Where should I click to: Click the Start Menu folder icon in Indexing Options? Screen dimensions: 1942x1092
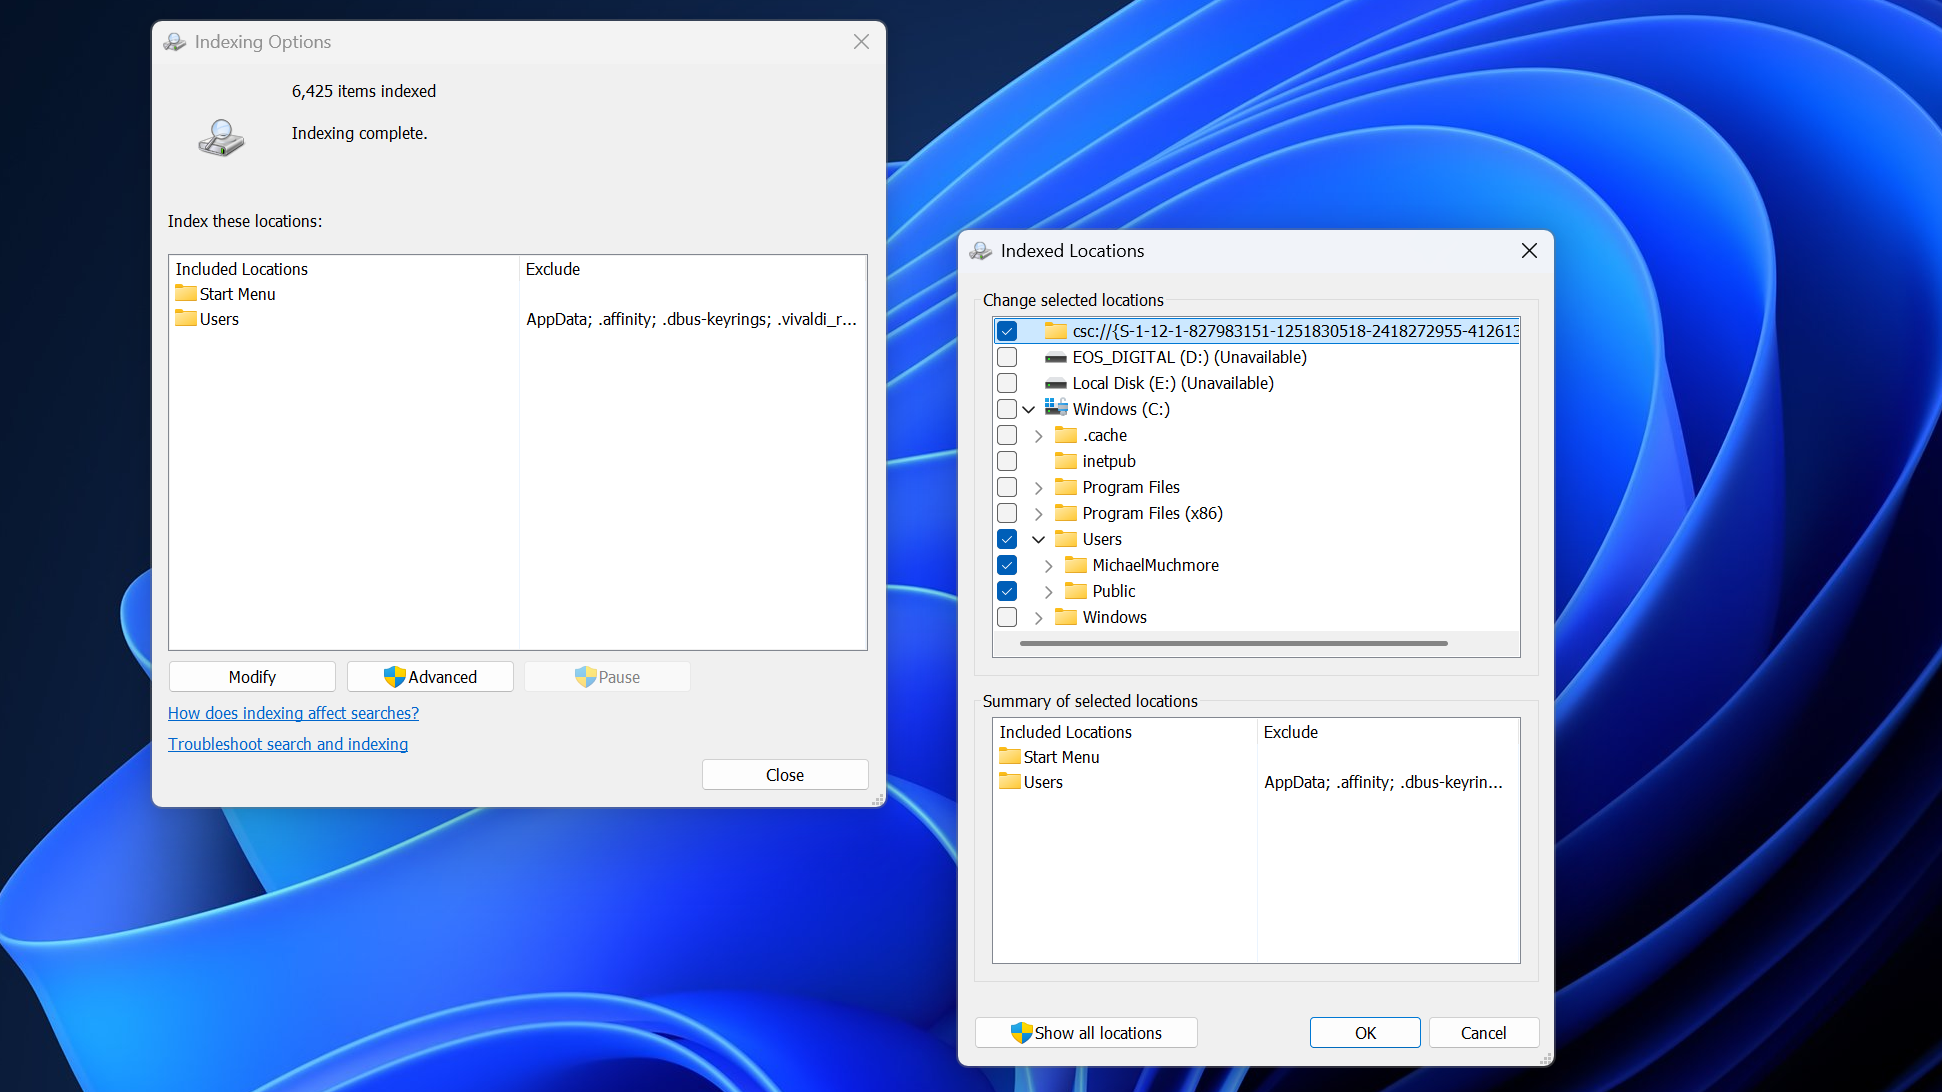tap(186, 294)
